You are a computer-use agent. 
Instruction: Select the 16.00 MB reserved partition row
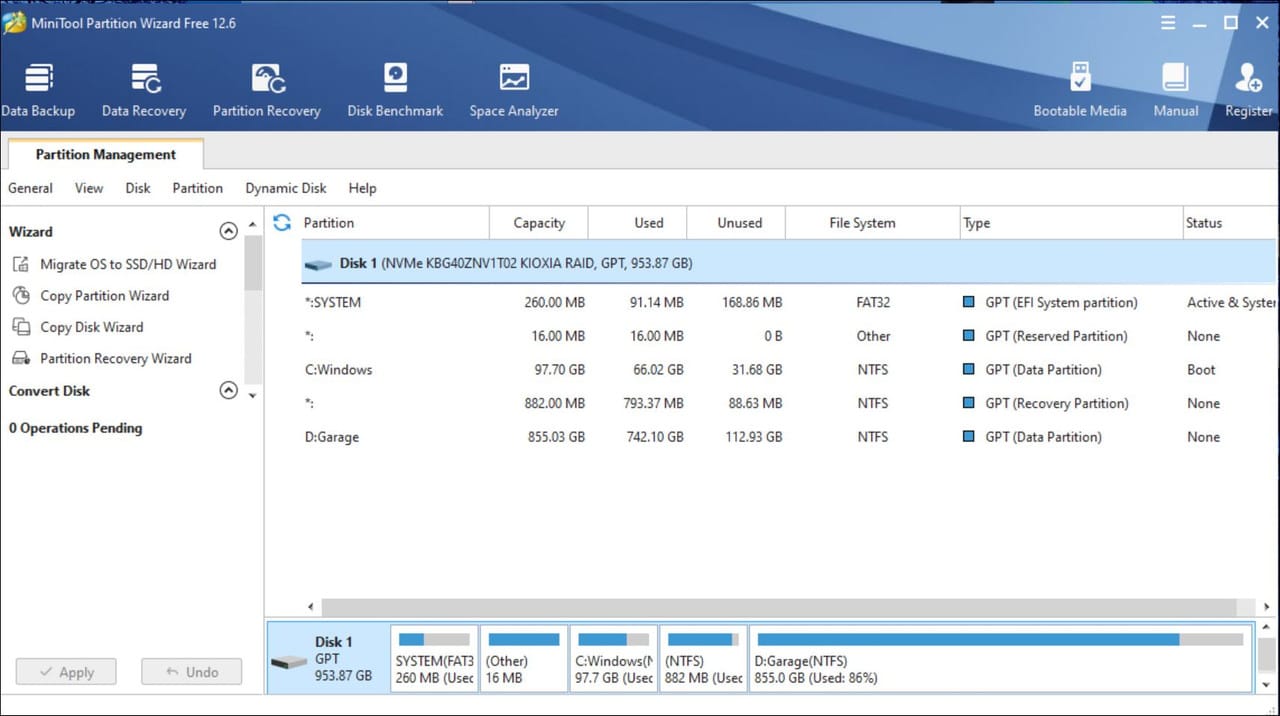[x=790, y=336]
